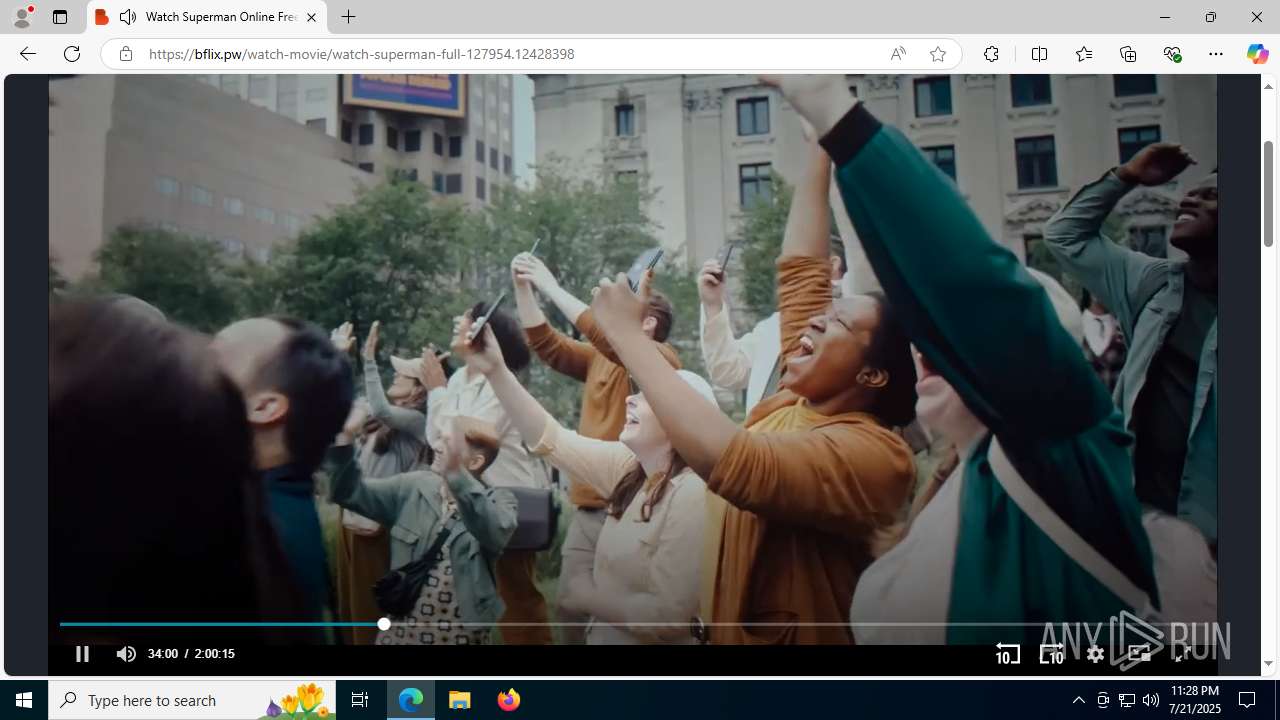Close the Watch Superman tab
This screenshot has width=1280, height=720.
point(311,17)
